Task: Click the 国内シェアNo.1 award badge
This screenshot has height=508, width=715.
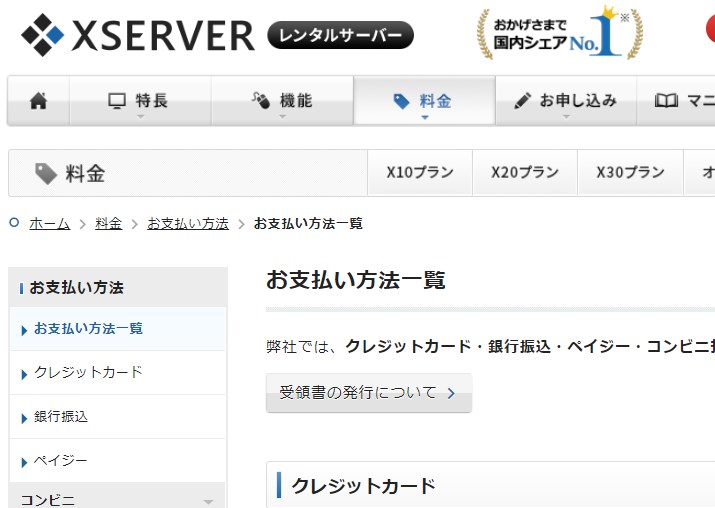Action: coord(560,33)
